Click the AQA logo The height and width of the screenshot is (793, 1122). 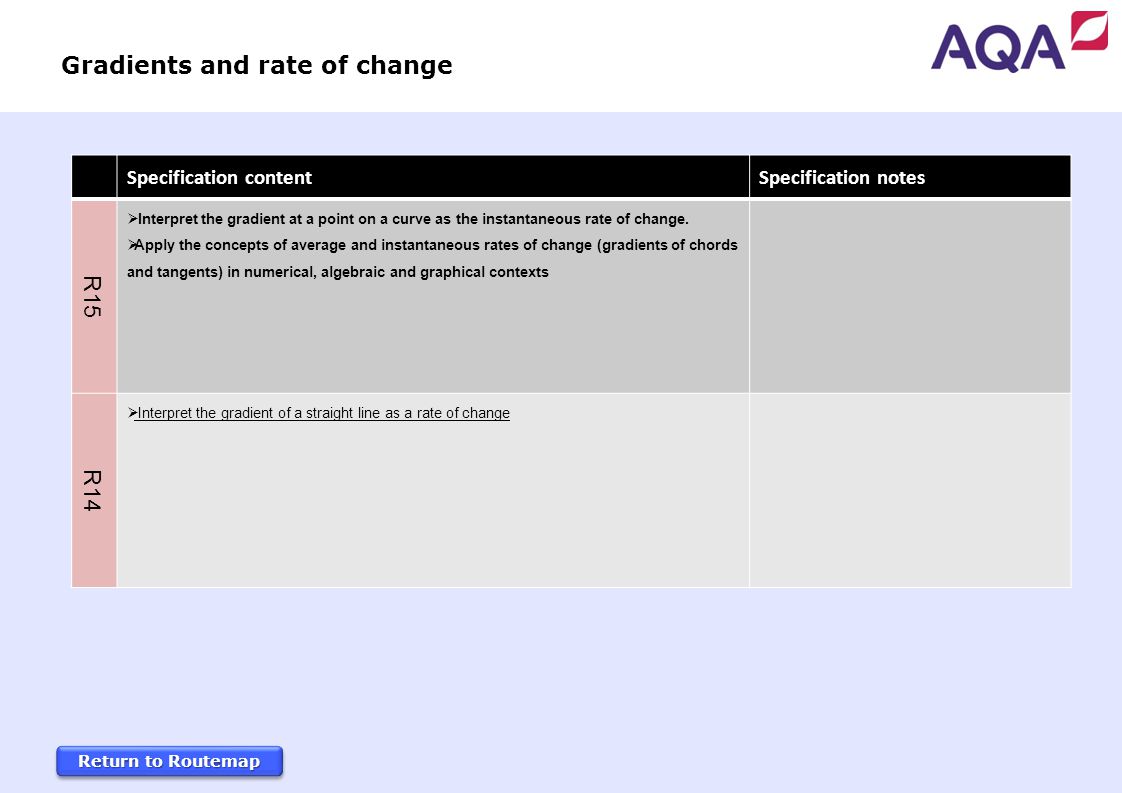pyautogui.click(x=1019, y=42)
